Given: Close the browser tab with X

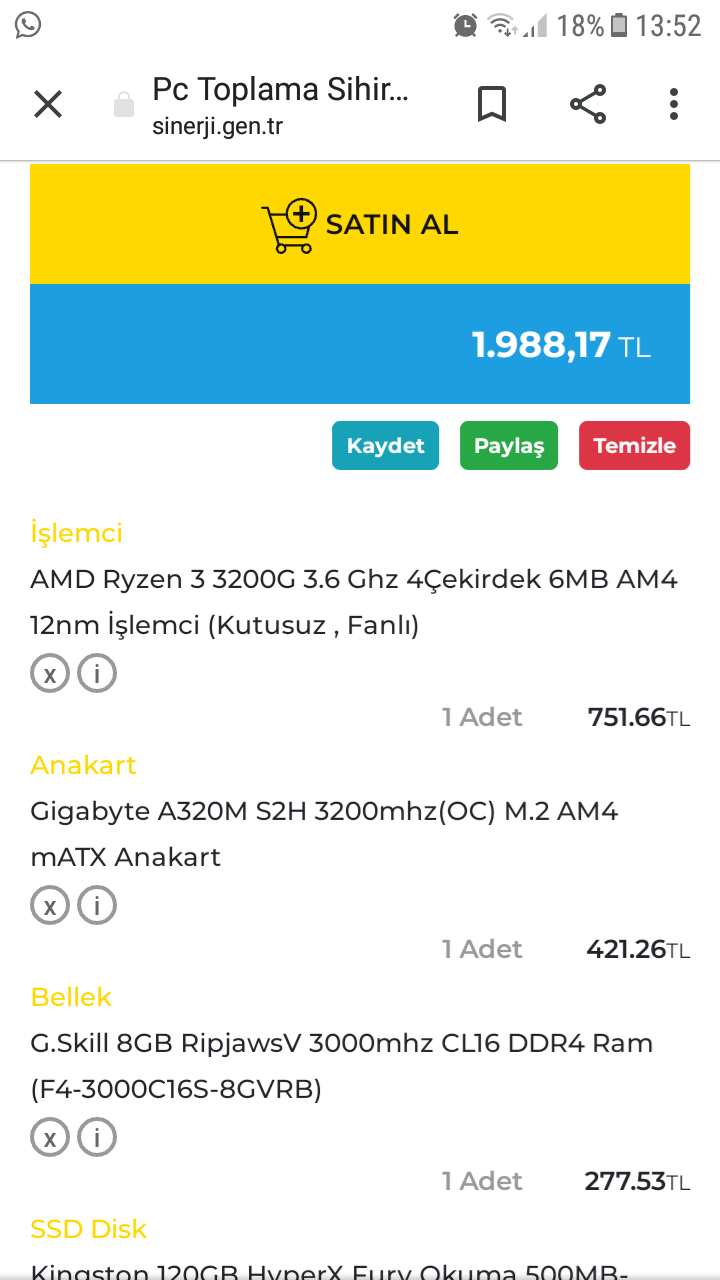Looking at the screenshot, I should click(48, 104).
